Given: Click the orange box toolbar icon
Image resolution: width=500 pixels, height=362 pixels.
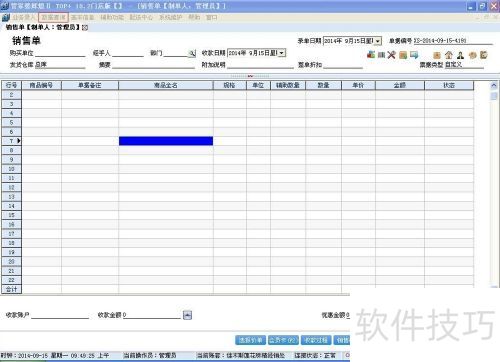Looking at the screenshot, I should 437,55.
